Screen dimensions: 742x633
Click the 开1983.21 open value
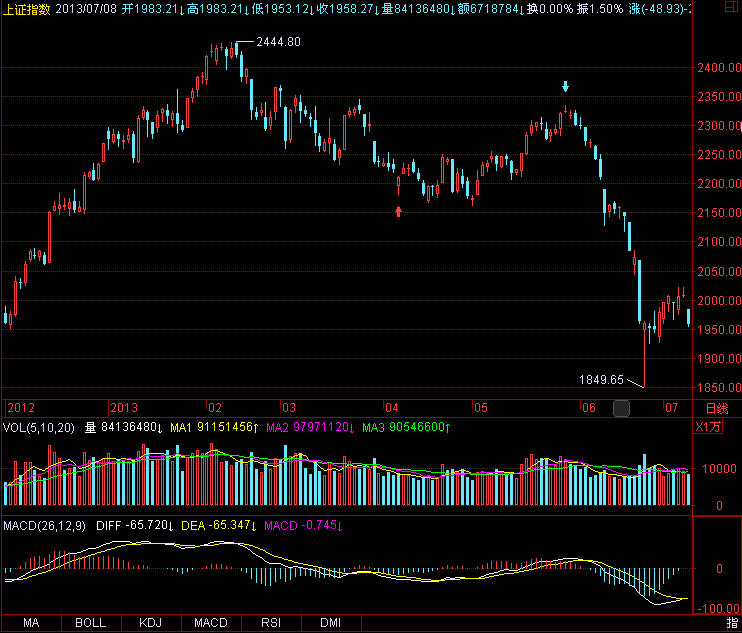(x=153, y=9)
